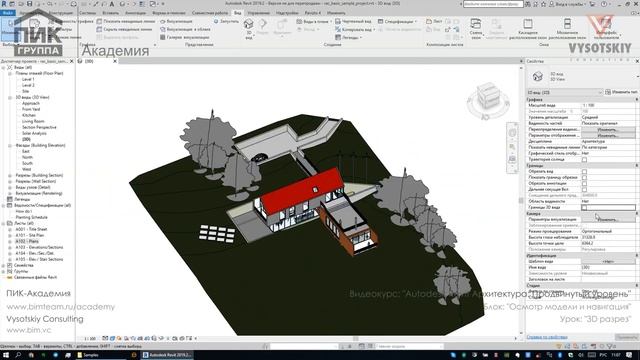Screen dimensions: 640x360
Task: Toggle the Far Clip Active (Дальняя секущая) checkbox
Action: point(584,189)
